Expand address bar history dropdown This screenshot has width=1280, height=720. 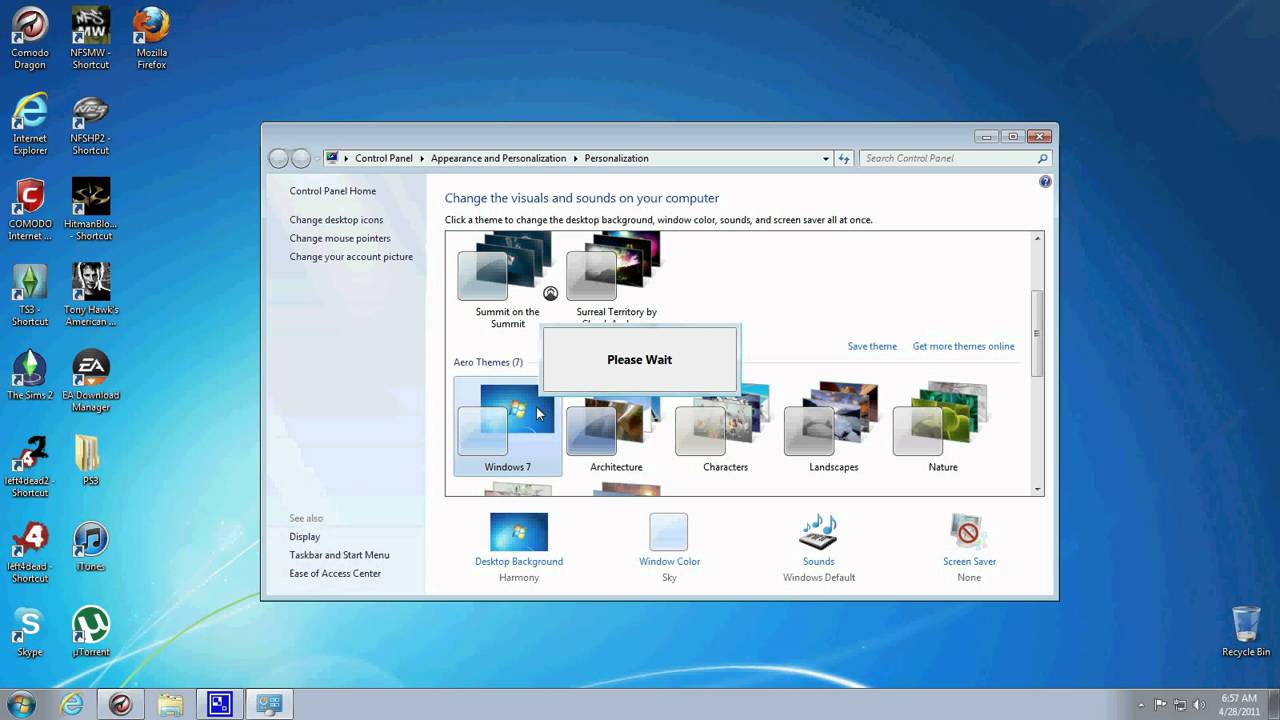click(826, 158)
